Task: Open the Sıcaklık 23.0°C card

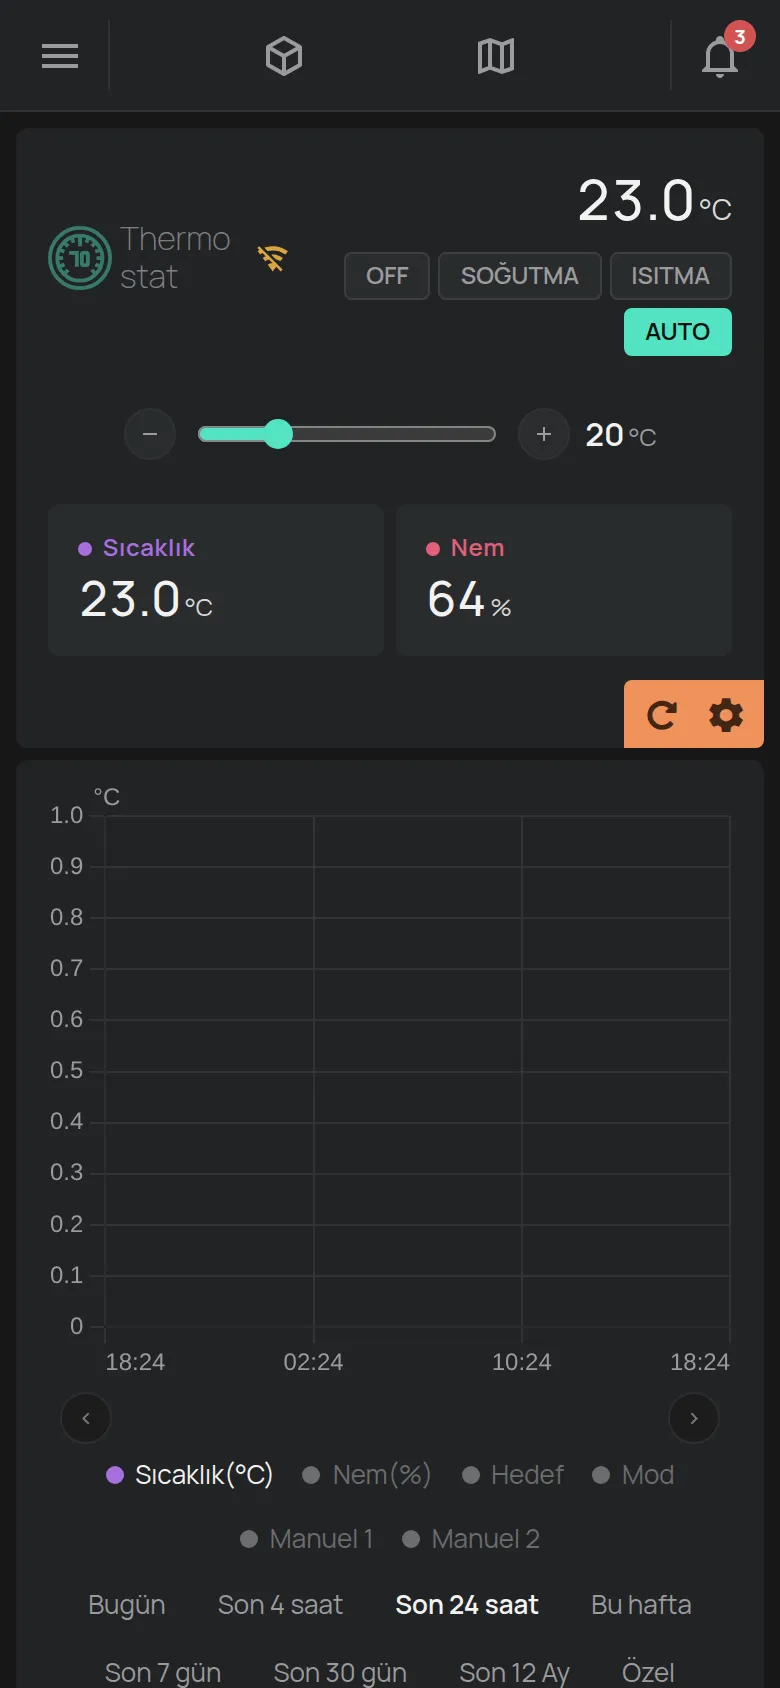Action: (x=216, y=580)
